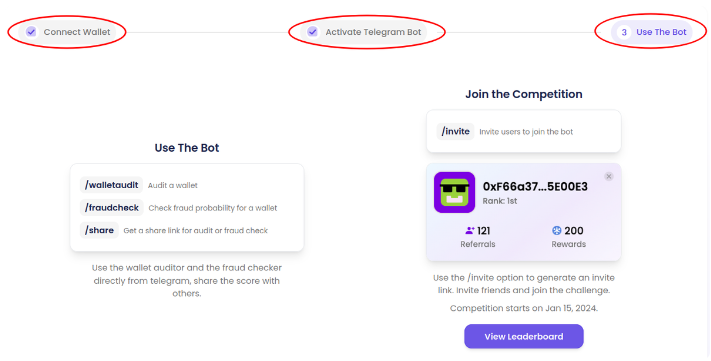Click the /share command tag
711x361 pixels.
click(99, 230)
